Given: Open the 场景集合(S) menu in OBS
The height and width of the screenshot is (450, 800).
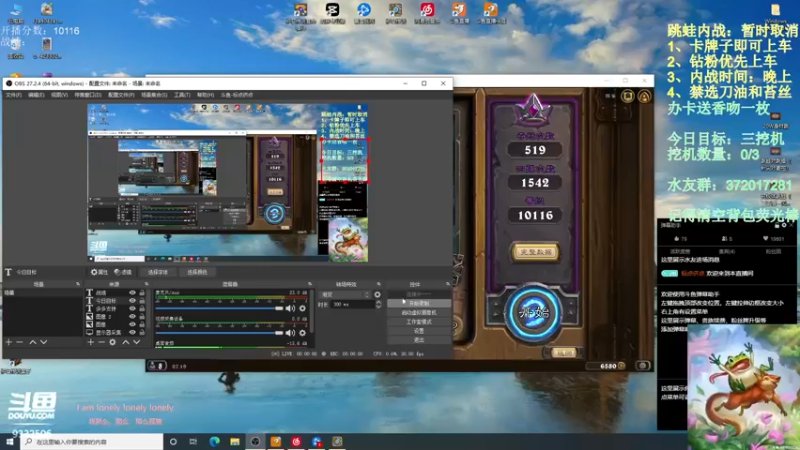Looking at the screenshot, I should pos(154,95).
